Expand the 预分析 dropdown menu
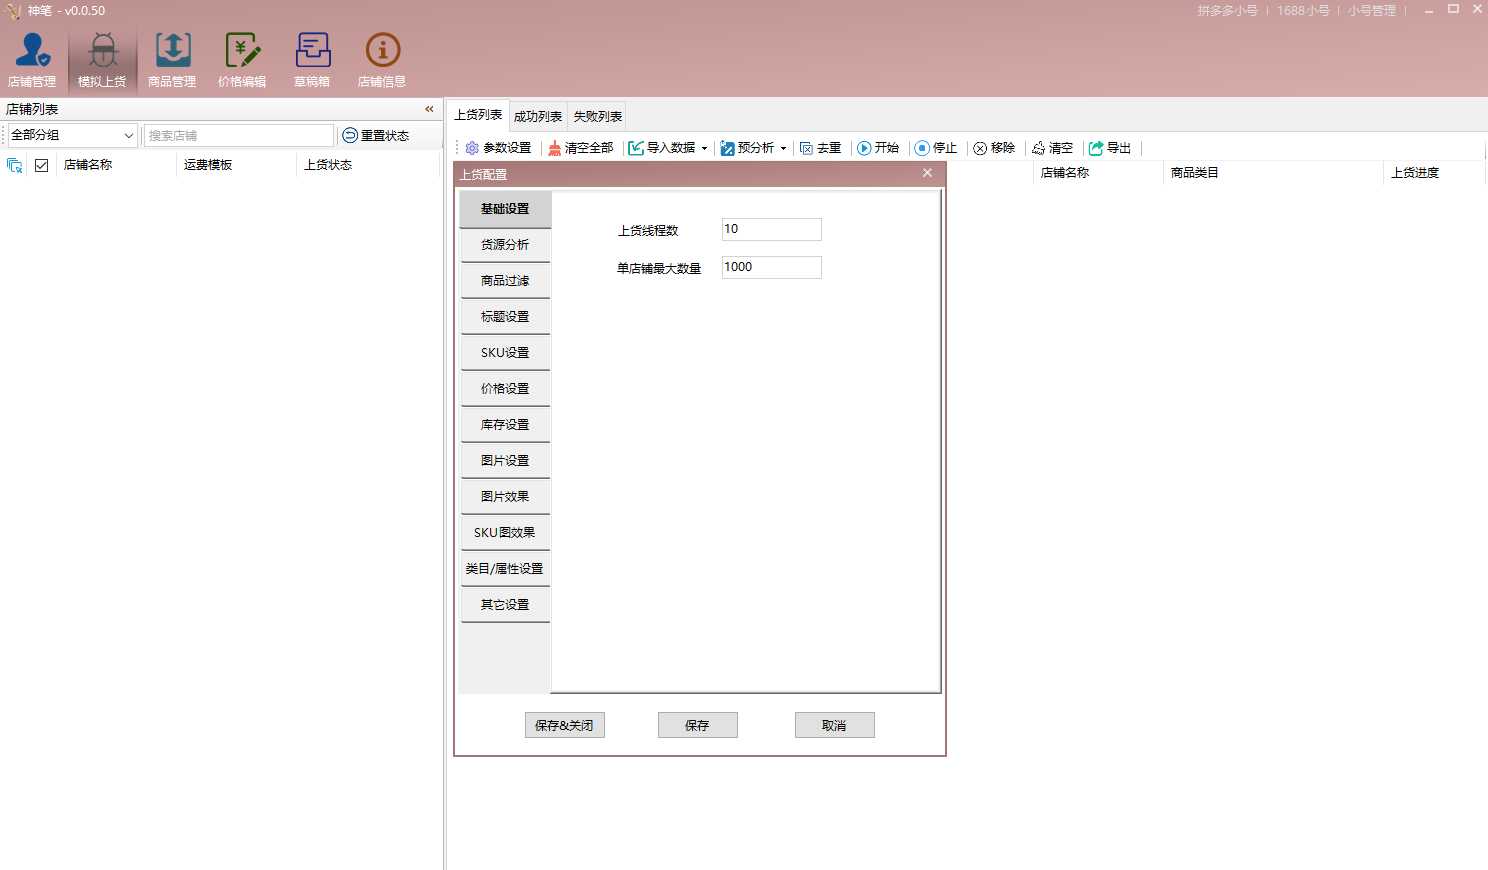 (x=783, y=148)
